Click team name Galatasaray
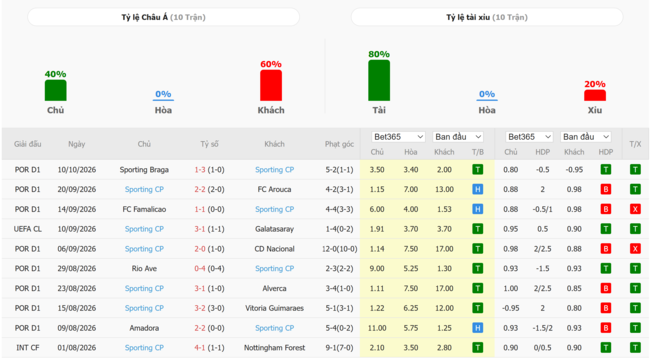Image resolution: width=650 pixels, height=364 pixels. click(x=274, y=229)
